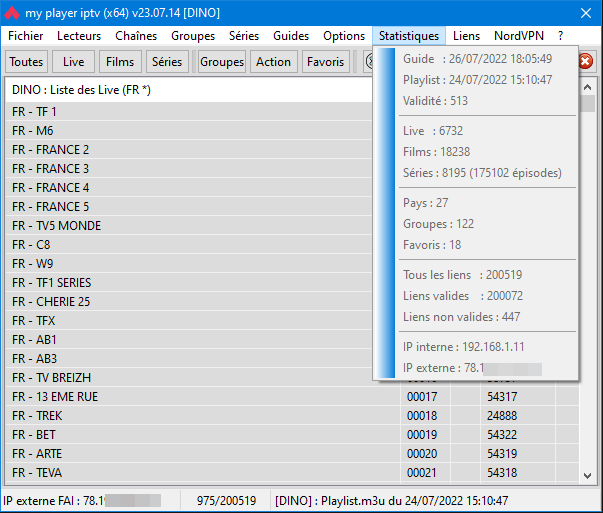The image size is (603, 513).
Task: Select the FR - M6 channel
Action: click(x=188, y=130)
